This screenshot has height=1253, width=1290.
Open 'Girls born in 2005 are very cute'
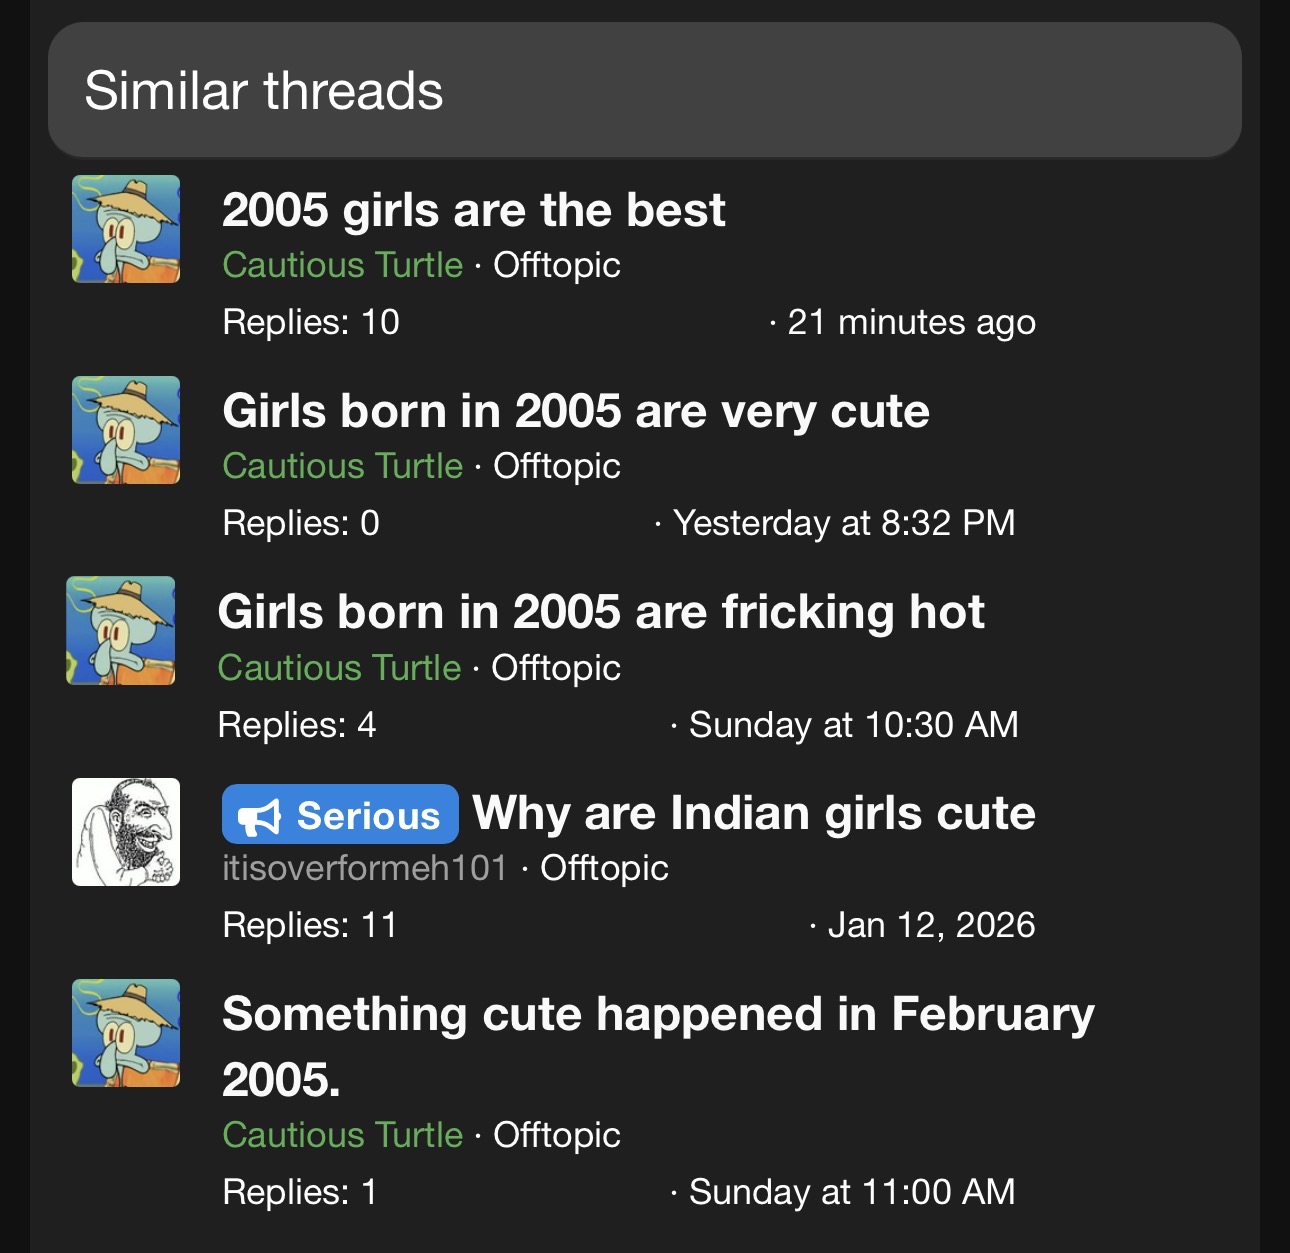575,411
